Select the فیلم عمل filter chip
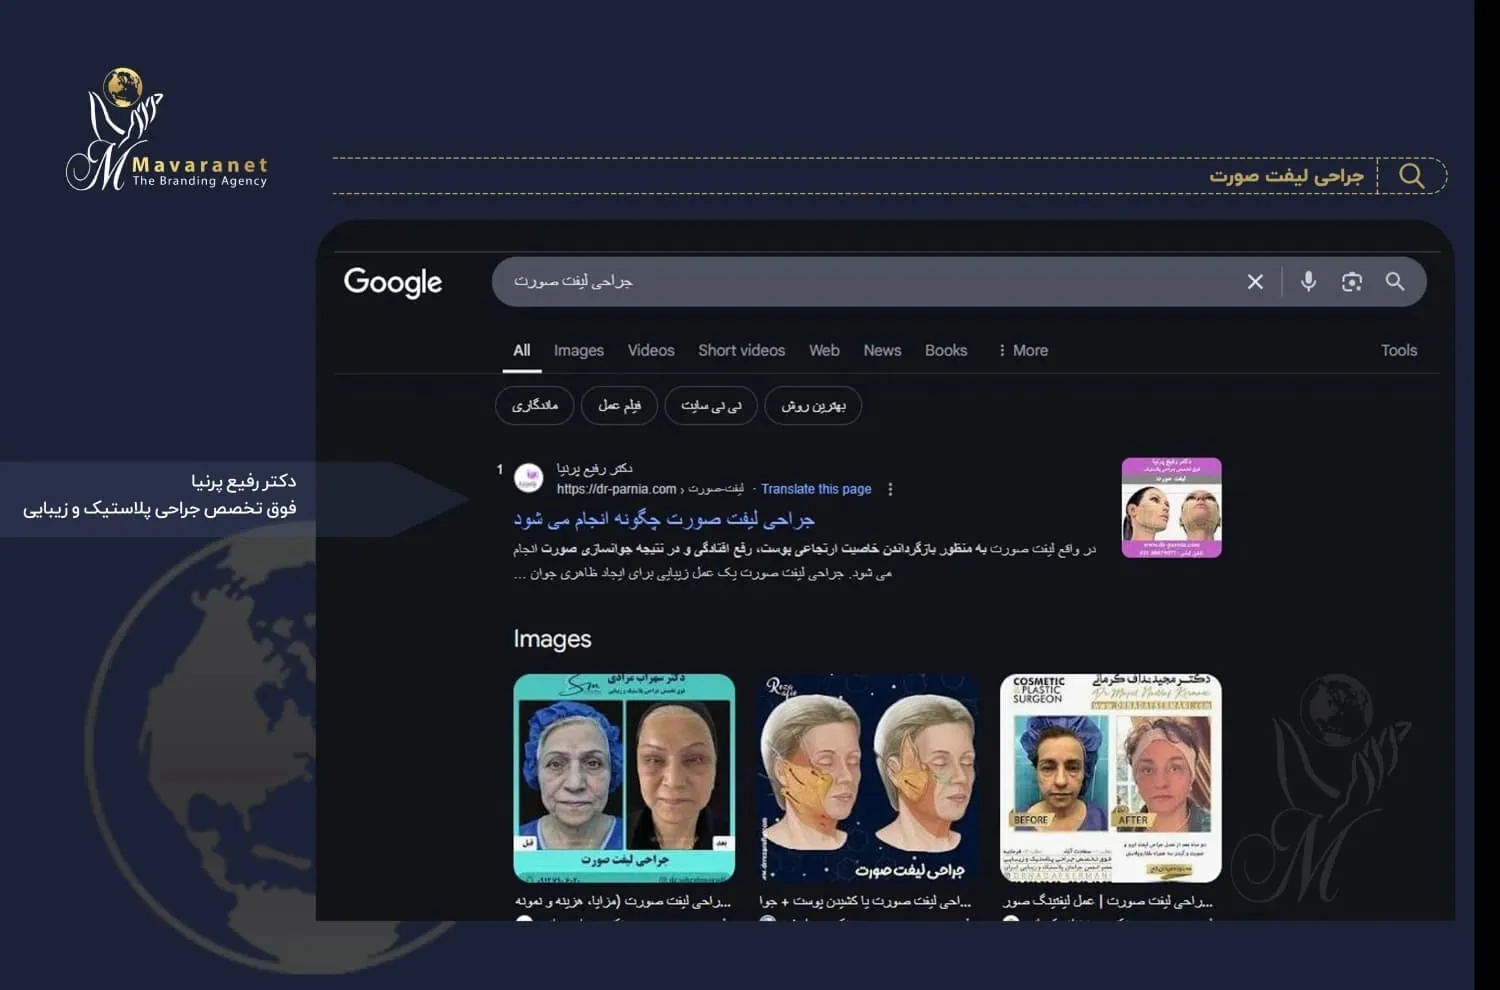Image resolution: width=1500 pixels, height=990 pixels. pos(619,405)
